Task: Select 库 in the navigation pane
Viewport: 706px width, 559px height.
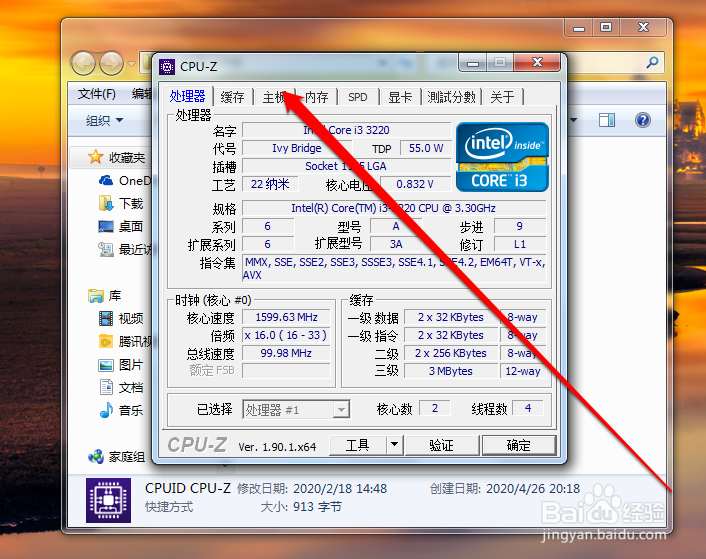Action: 105,296
